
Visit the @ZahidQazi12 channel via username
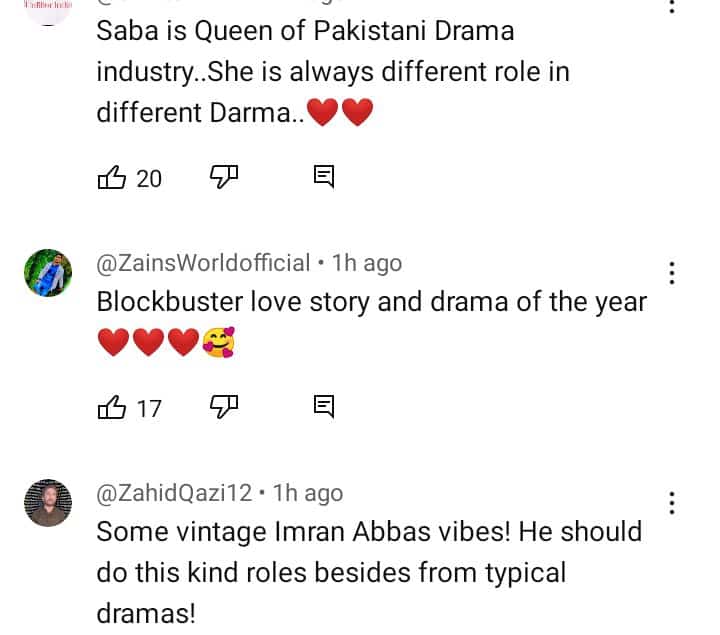pyautogui.click(x=175, y=493)
